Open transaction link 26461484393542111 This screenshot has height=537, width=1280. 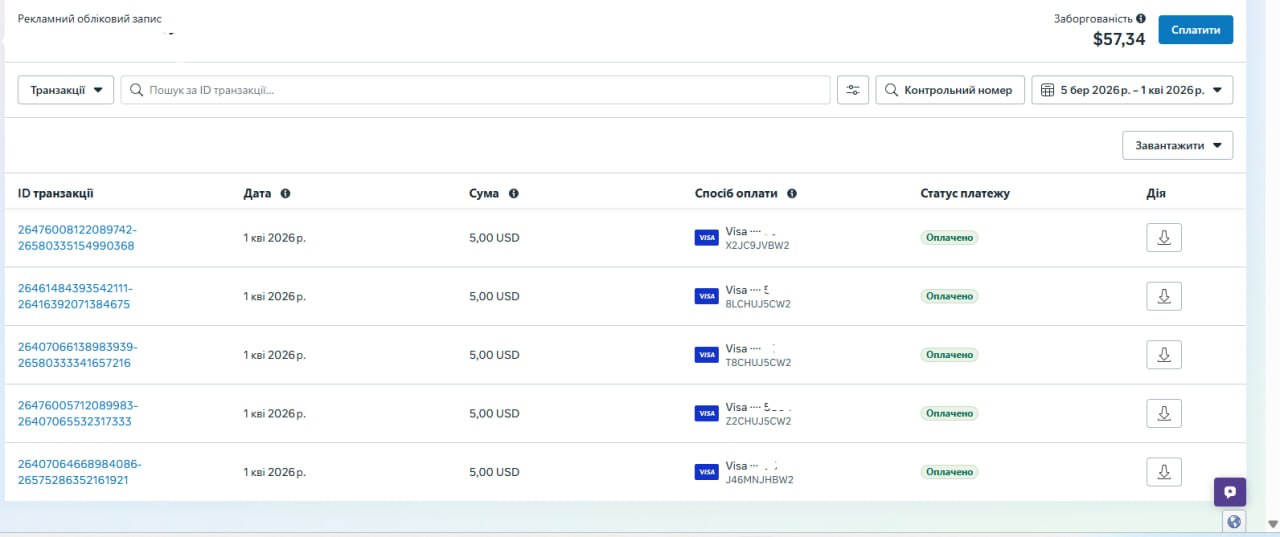pyautogui.click(x=75, y=288)
